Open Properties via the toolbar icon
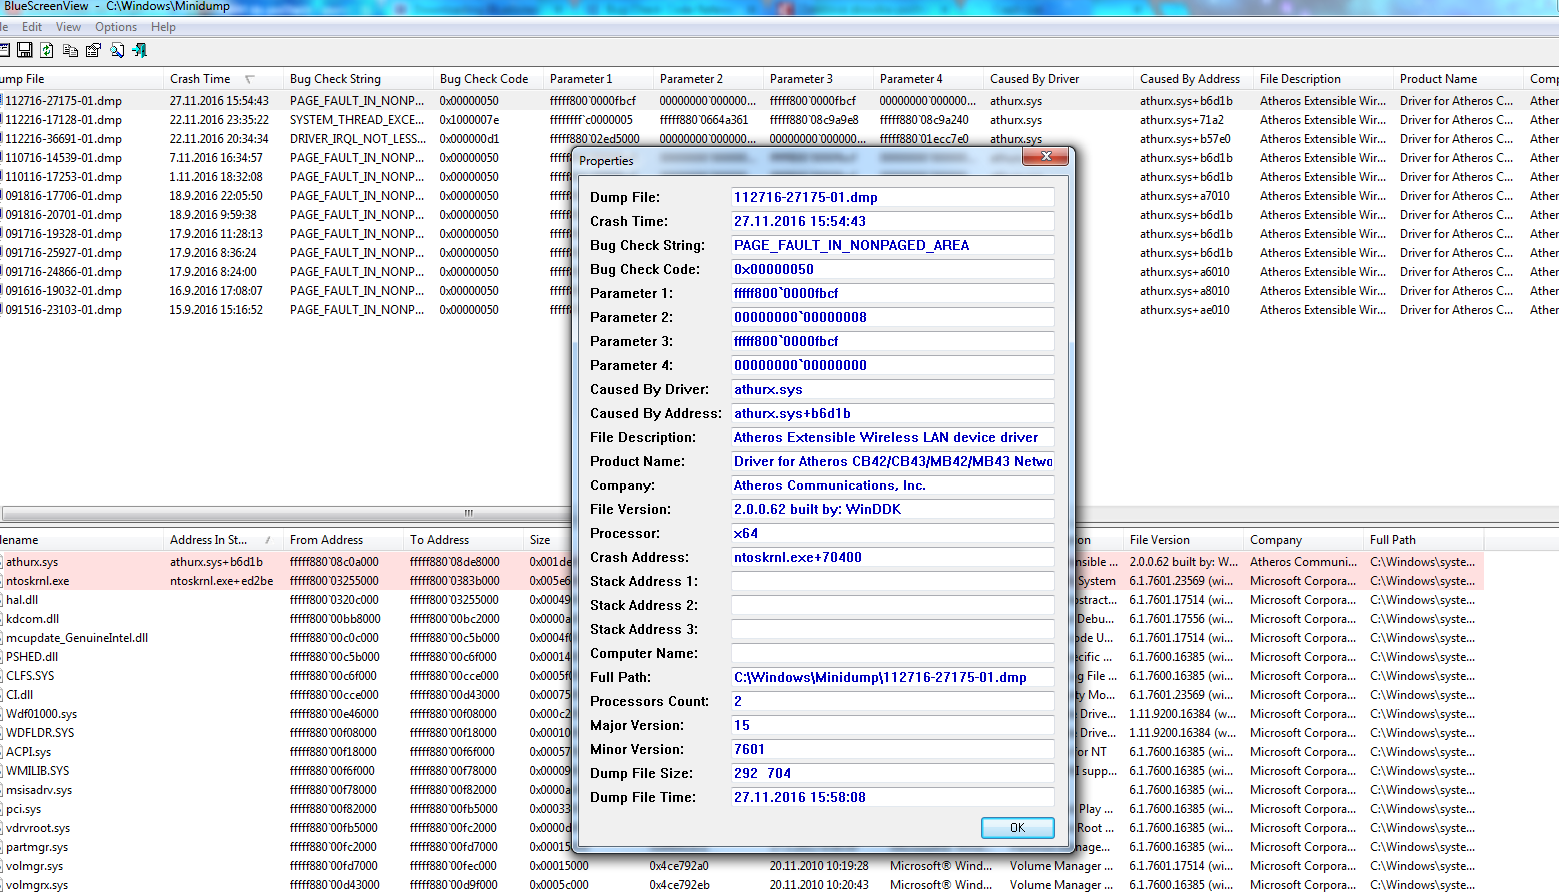The image size is (1559, 895). click(x=93, y=50)
